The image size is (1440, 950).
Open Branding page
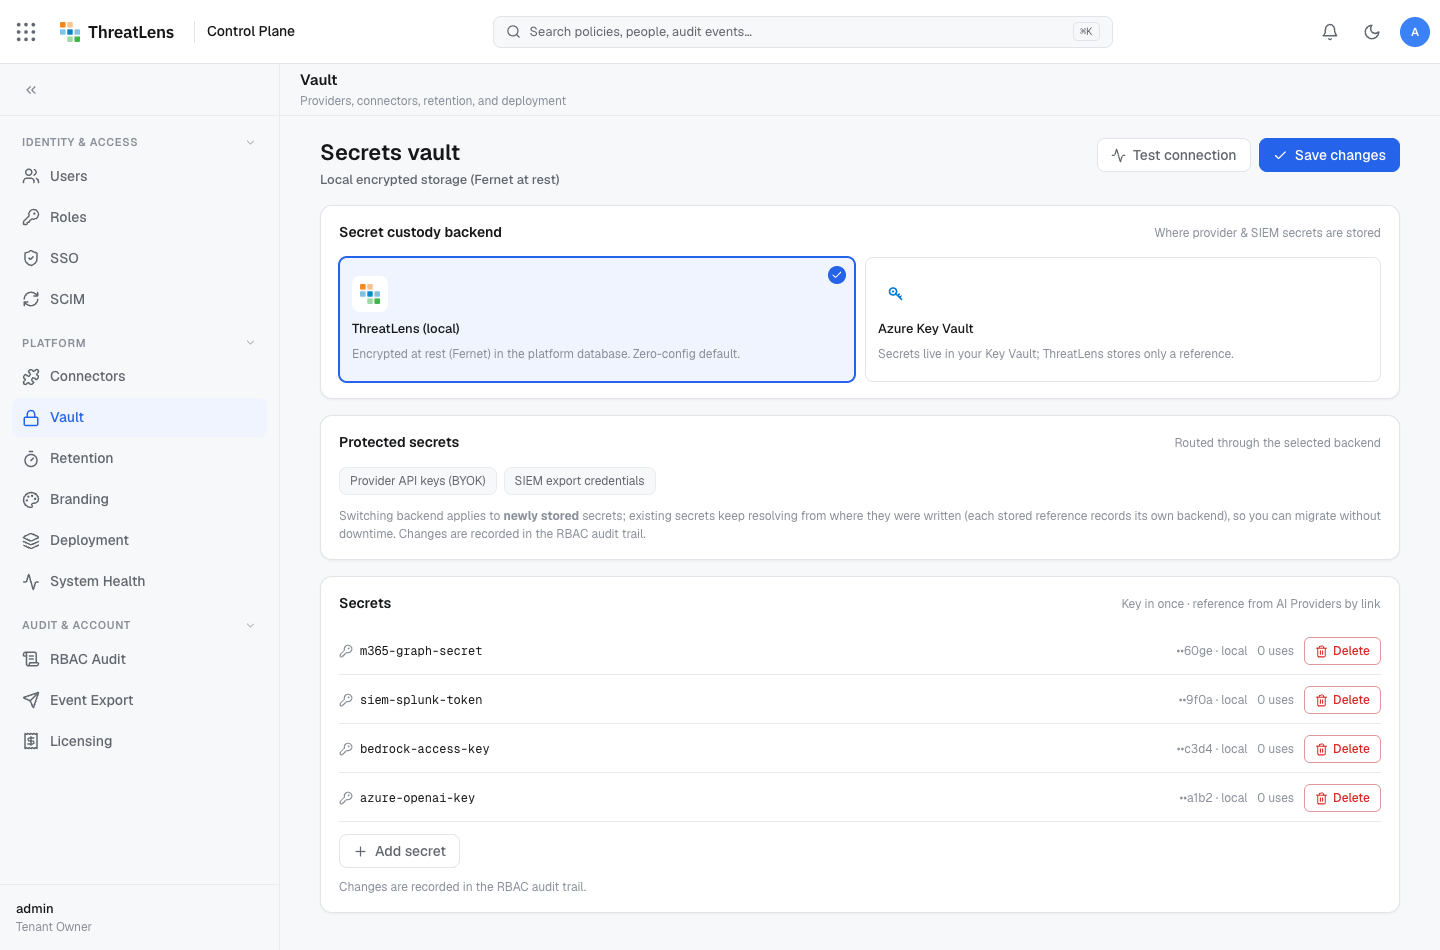point(139,499)
